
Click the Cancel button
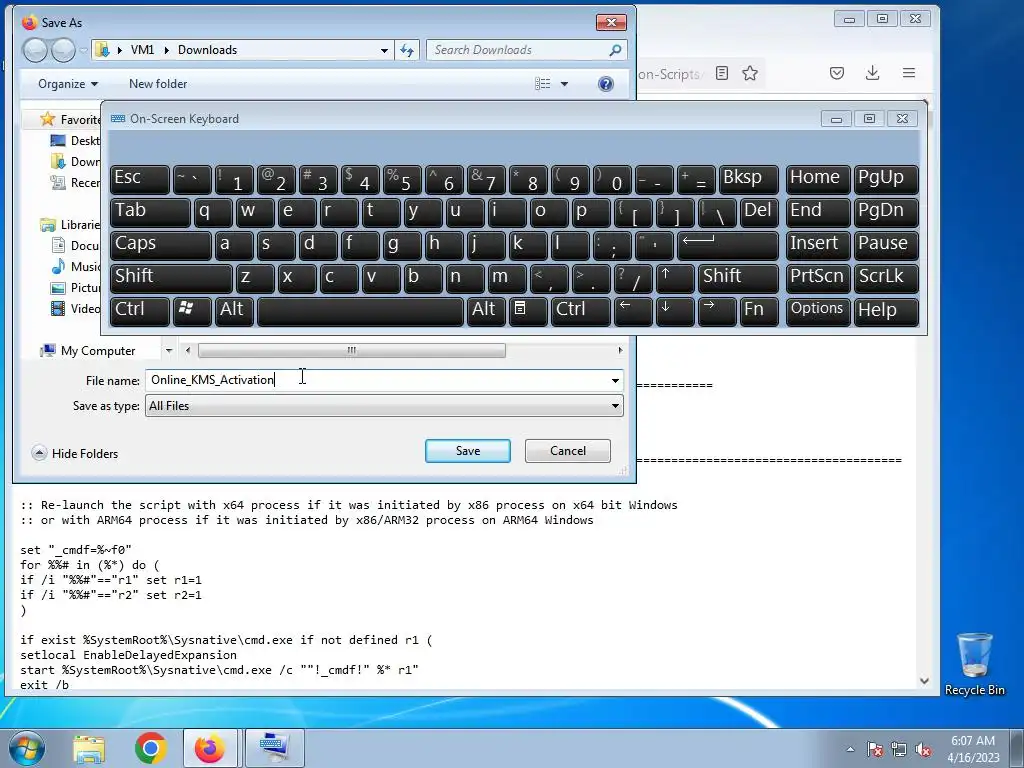coord(568,451)
